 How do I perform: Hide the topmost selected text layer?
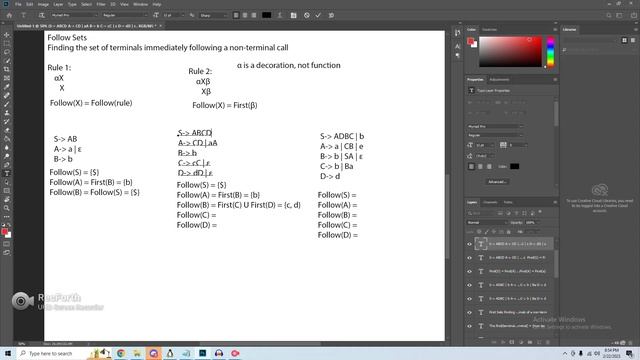[469, 244]
